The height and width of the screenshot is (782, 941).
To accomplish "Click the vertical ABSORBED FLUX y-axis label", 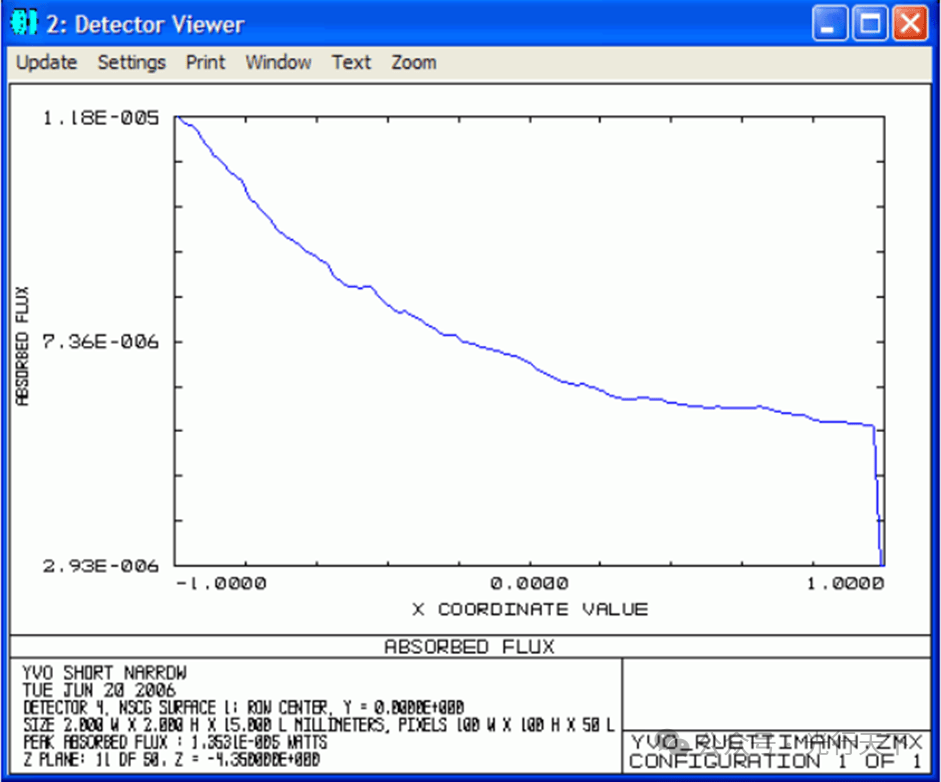I will click(x=24, y=346).
